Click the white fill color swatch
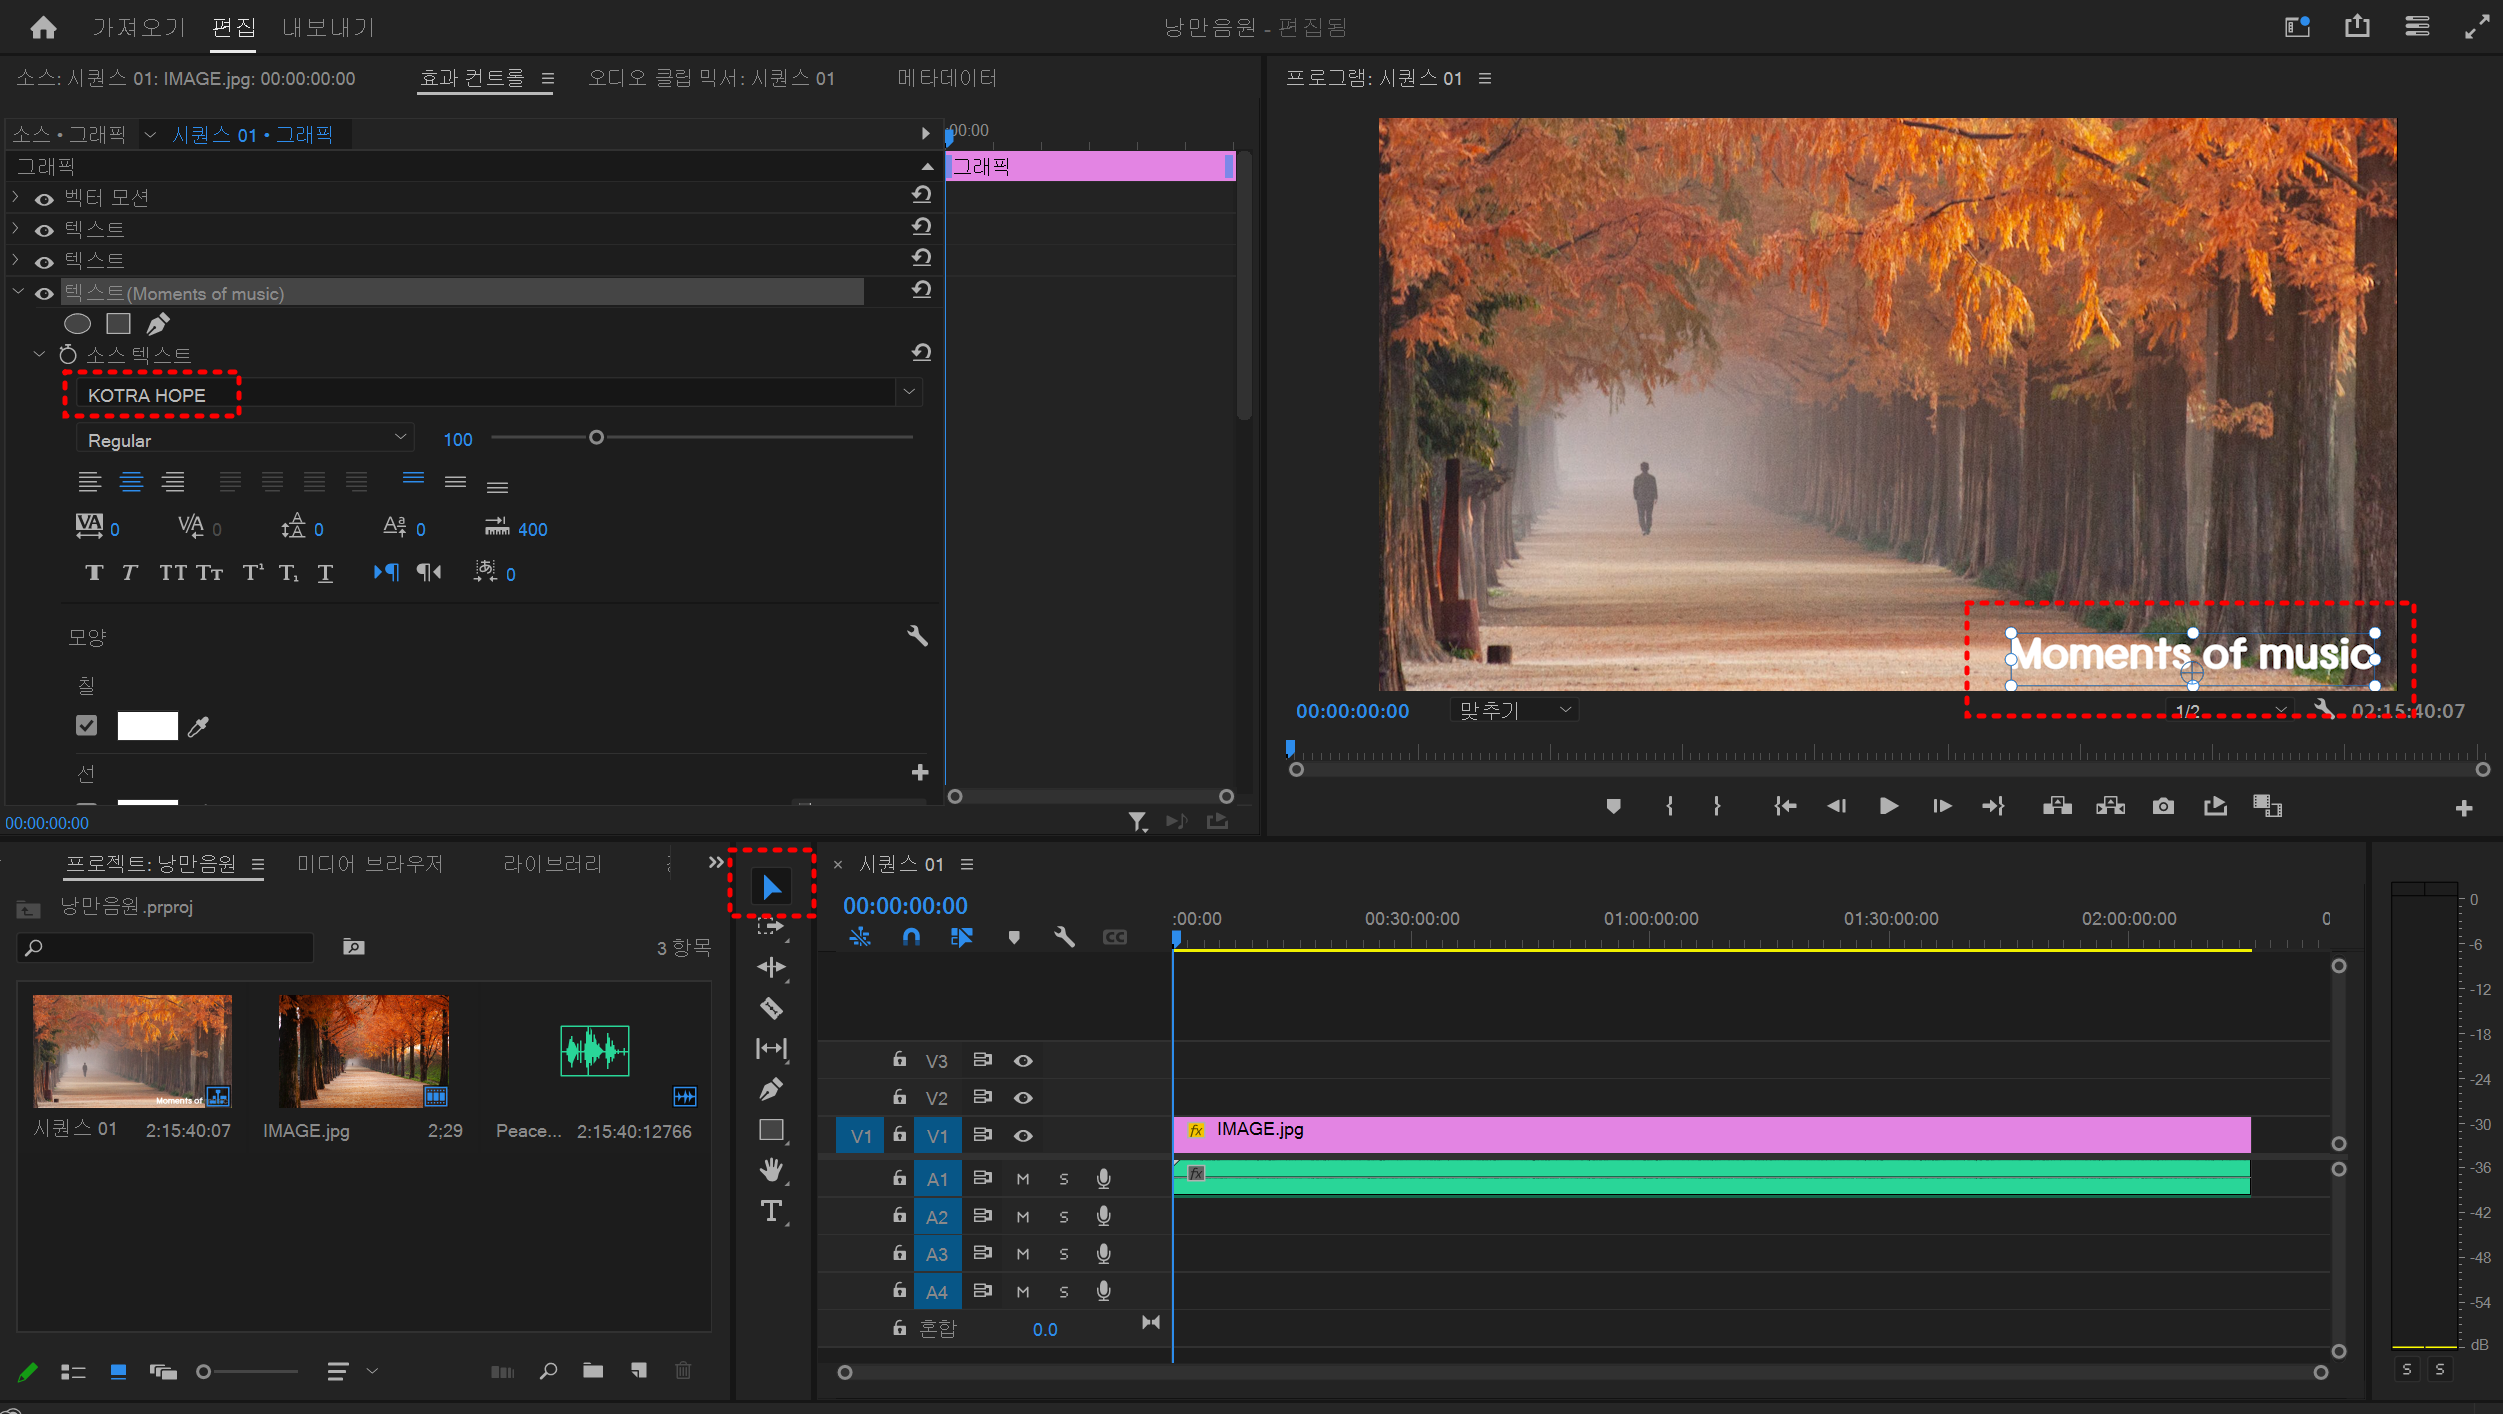The height and width of the screenshot is (1414, 2503). pyautogui.click(x=147, y=726)
